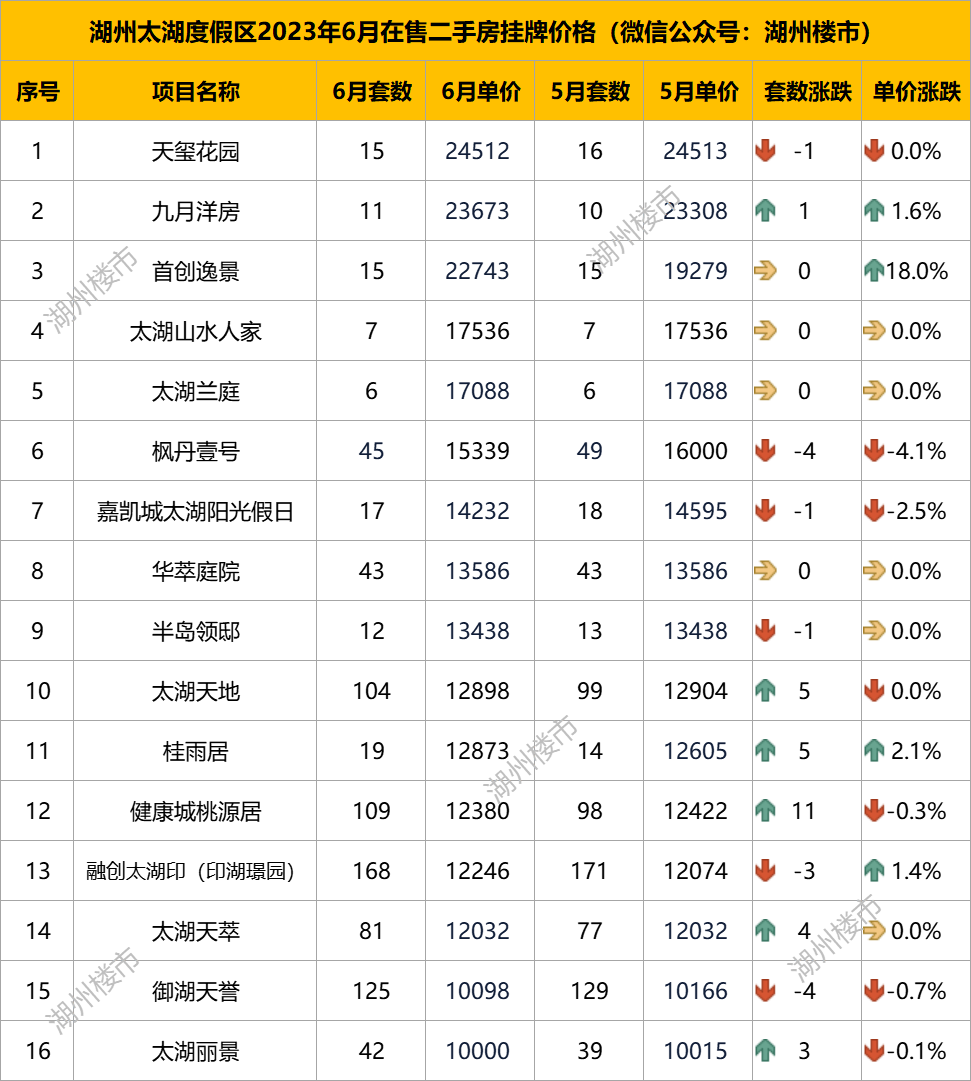Select project name 太湖丽景
This screenshot has height=1081, width=971.
point(195,1051)
